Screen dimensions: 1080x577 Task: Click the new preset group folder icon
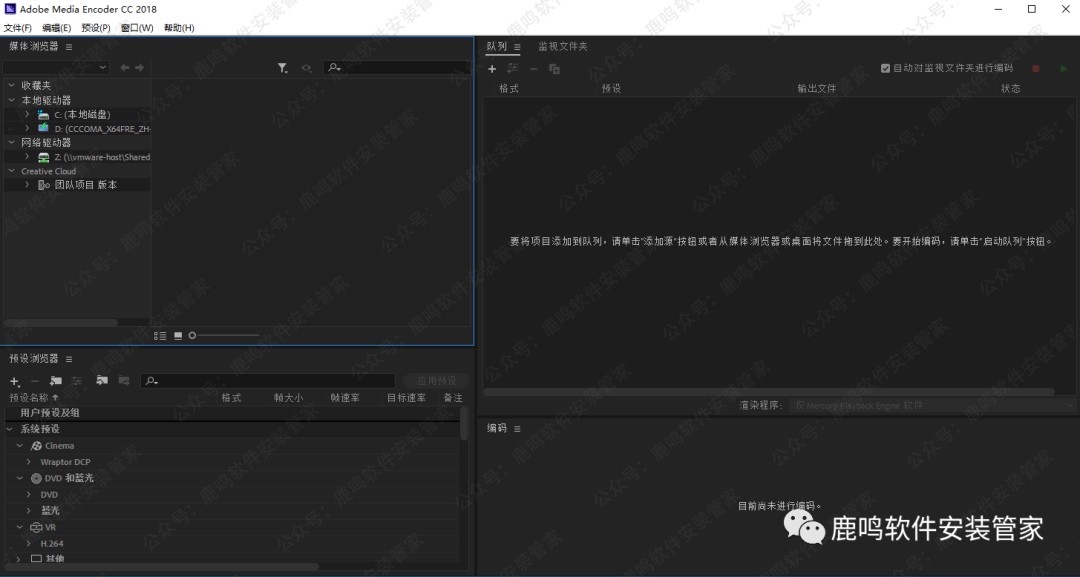tap(56, 381)
